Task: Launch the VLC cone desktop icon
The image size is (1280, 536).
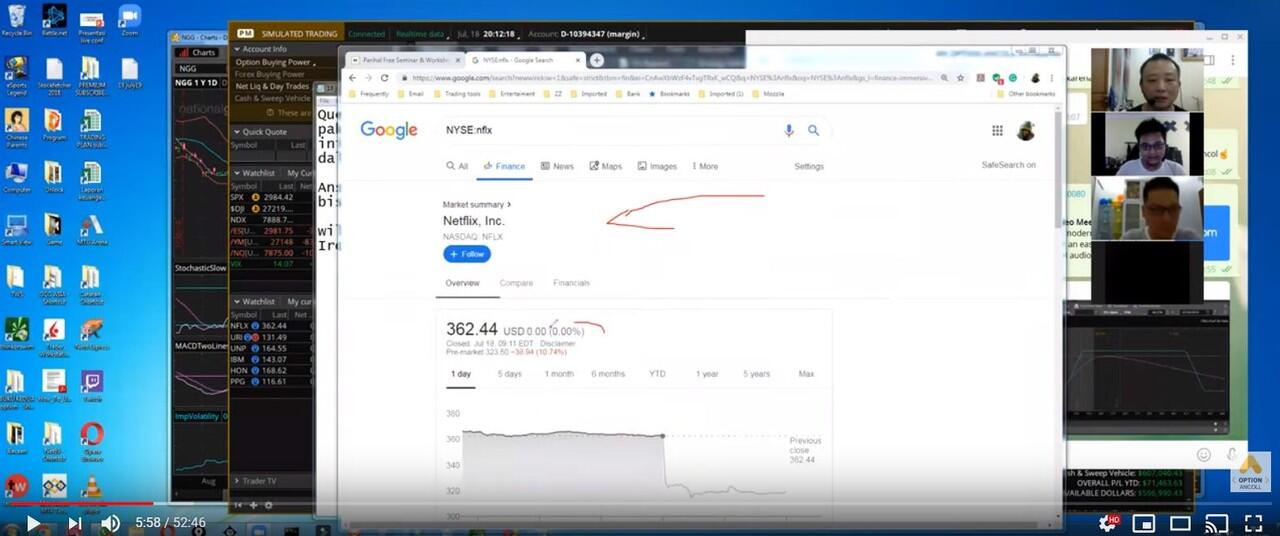Action: (x=91, y=490)
